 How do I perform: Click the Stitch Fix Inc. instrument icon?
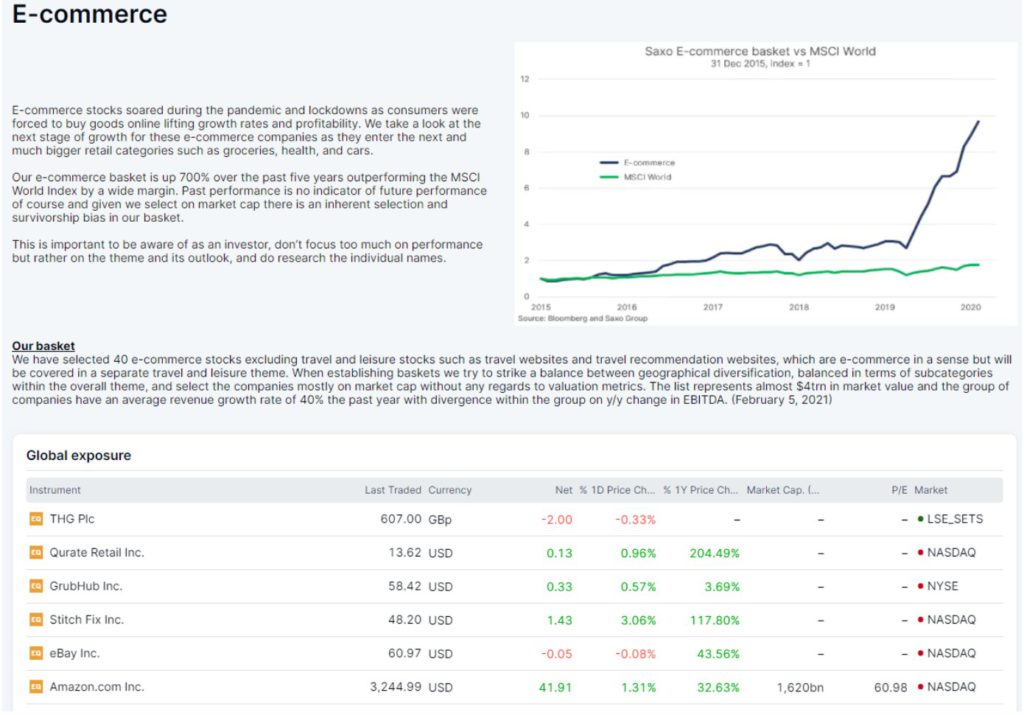pyautogui.click(x=36, y=620)
